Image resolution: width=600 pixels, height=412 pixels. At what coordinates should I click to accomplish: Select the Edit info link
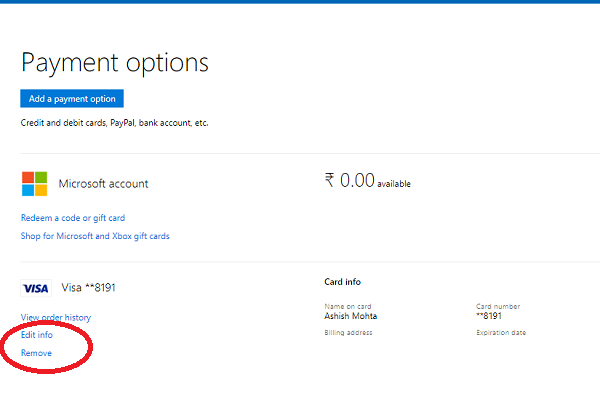tap(37, 335)
